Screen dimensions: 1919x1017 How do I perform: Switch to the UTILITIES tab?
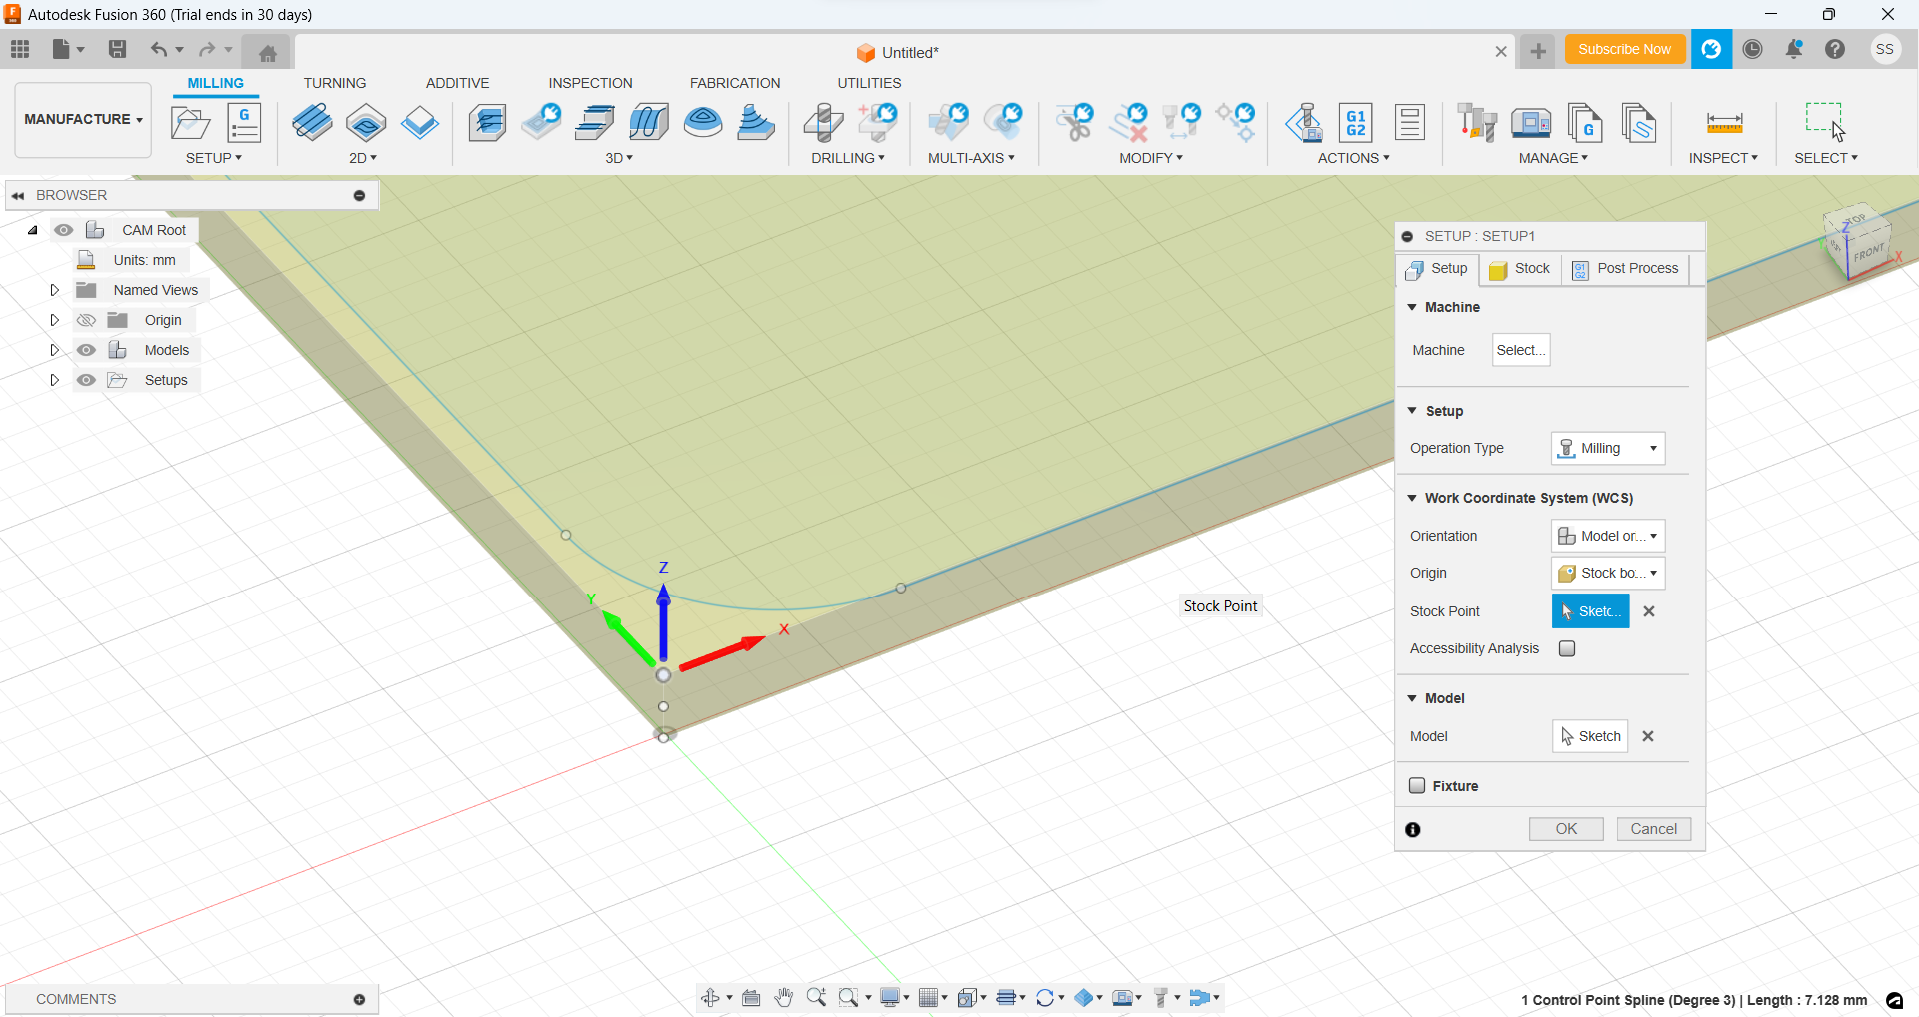pos(869,83)
